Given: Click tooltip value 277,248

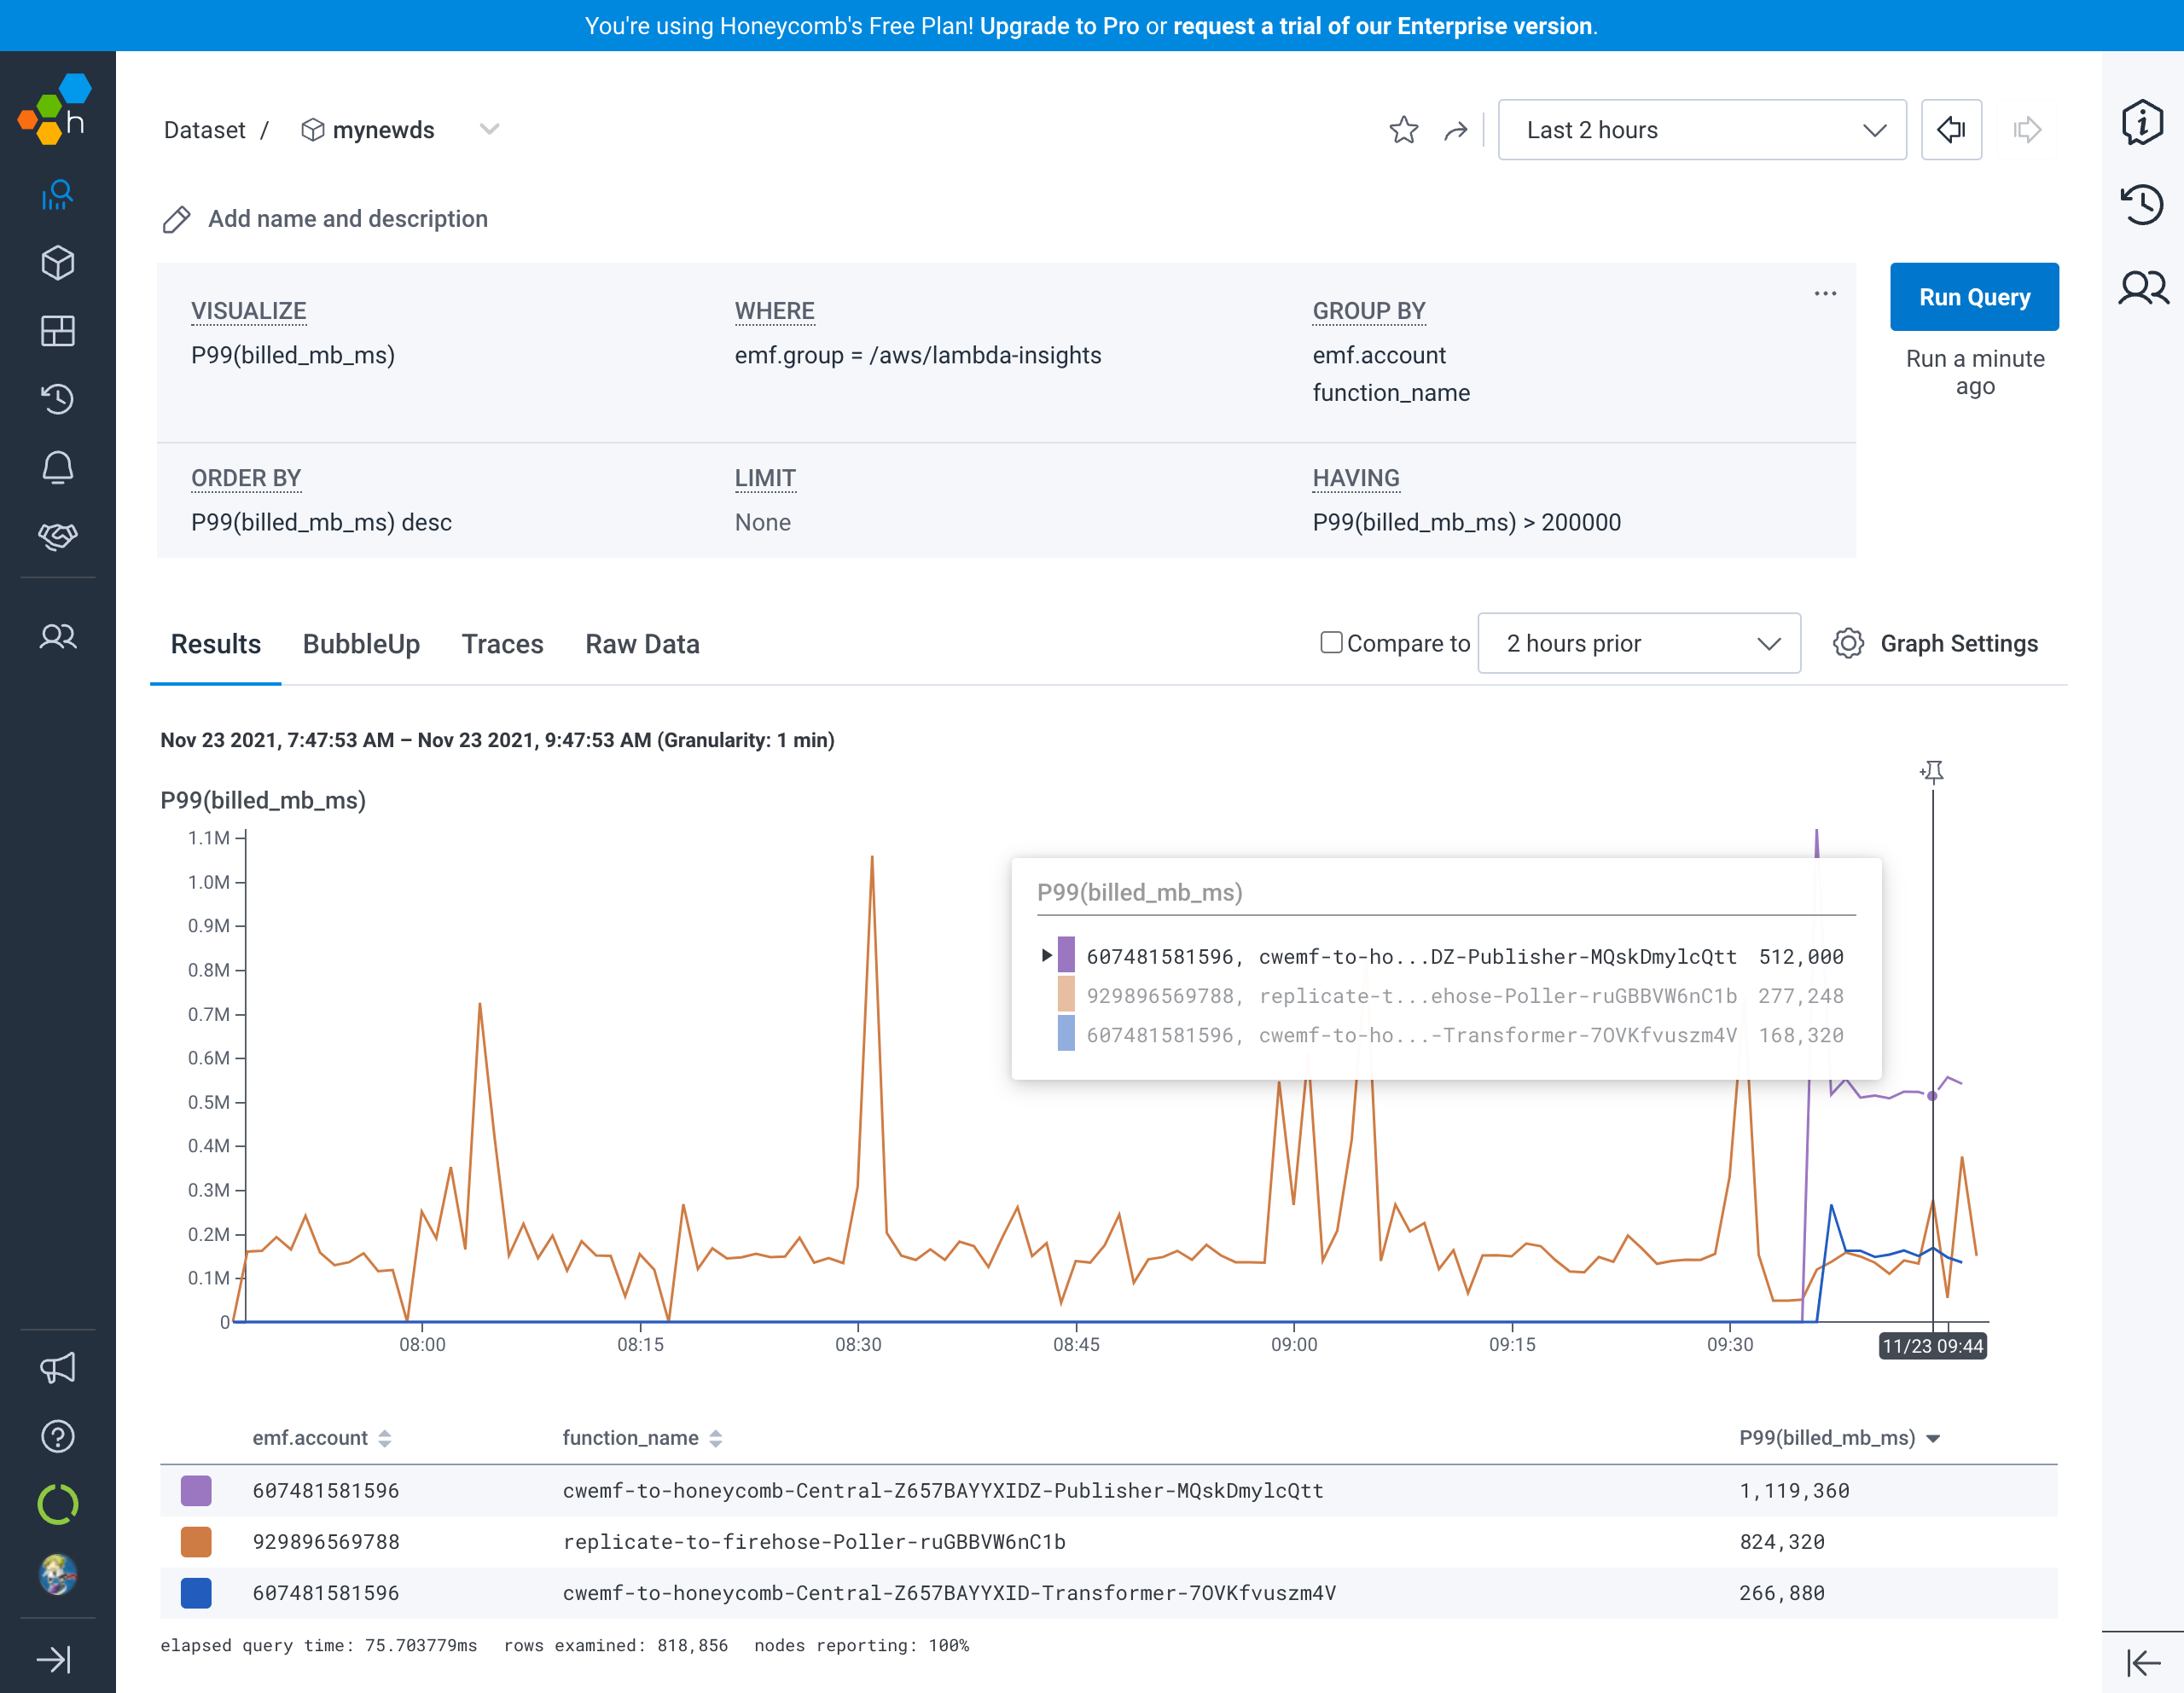Looking at the screenshot, I should (x=1800, y=996).
